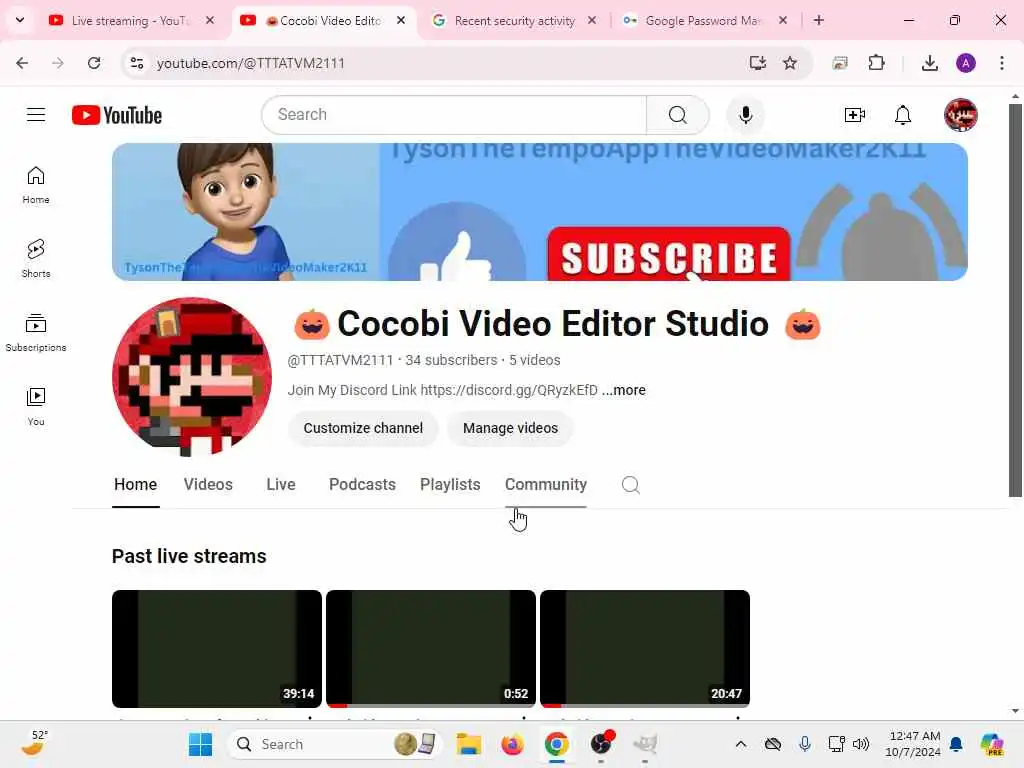Open File Explorer from the taskbar
Screen dimensions: 1024x768
468,744
